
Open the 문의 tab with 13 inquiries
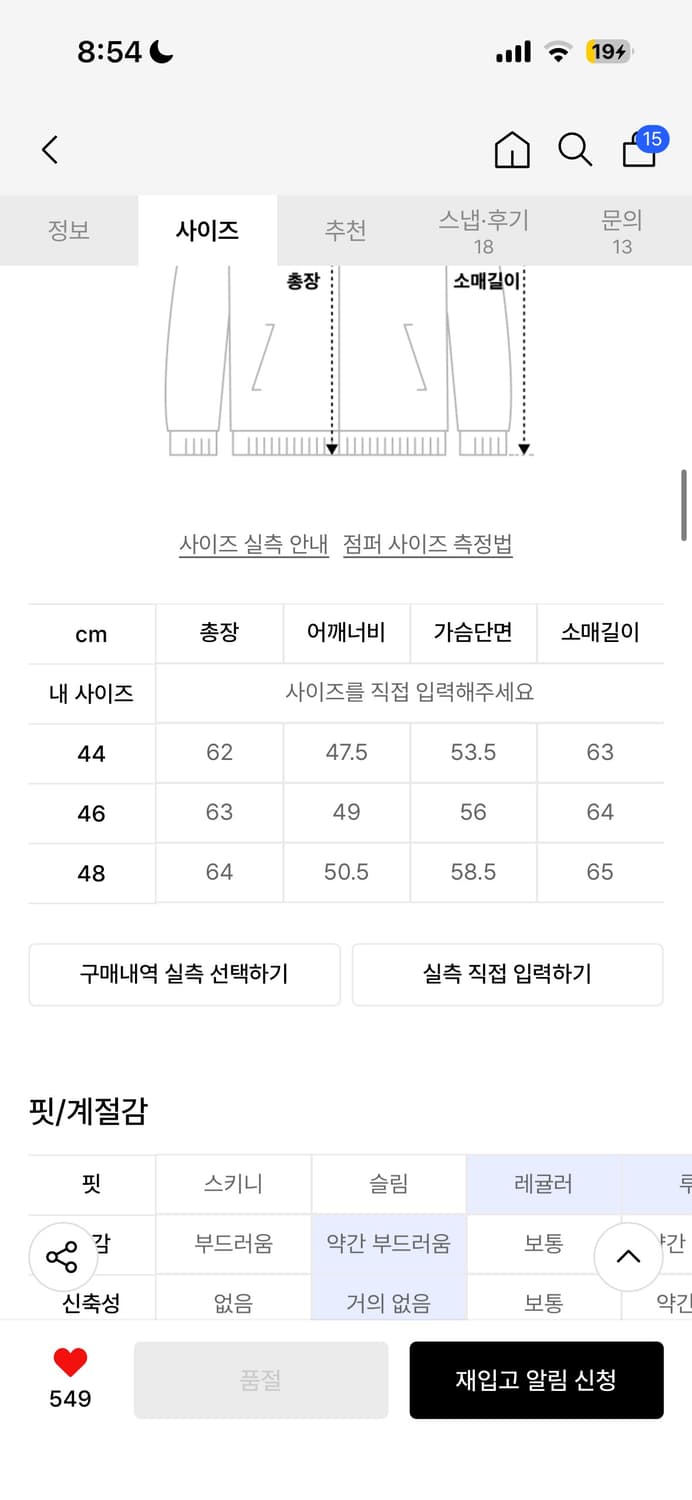tap(622, 231)
